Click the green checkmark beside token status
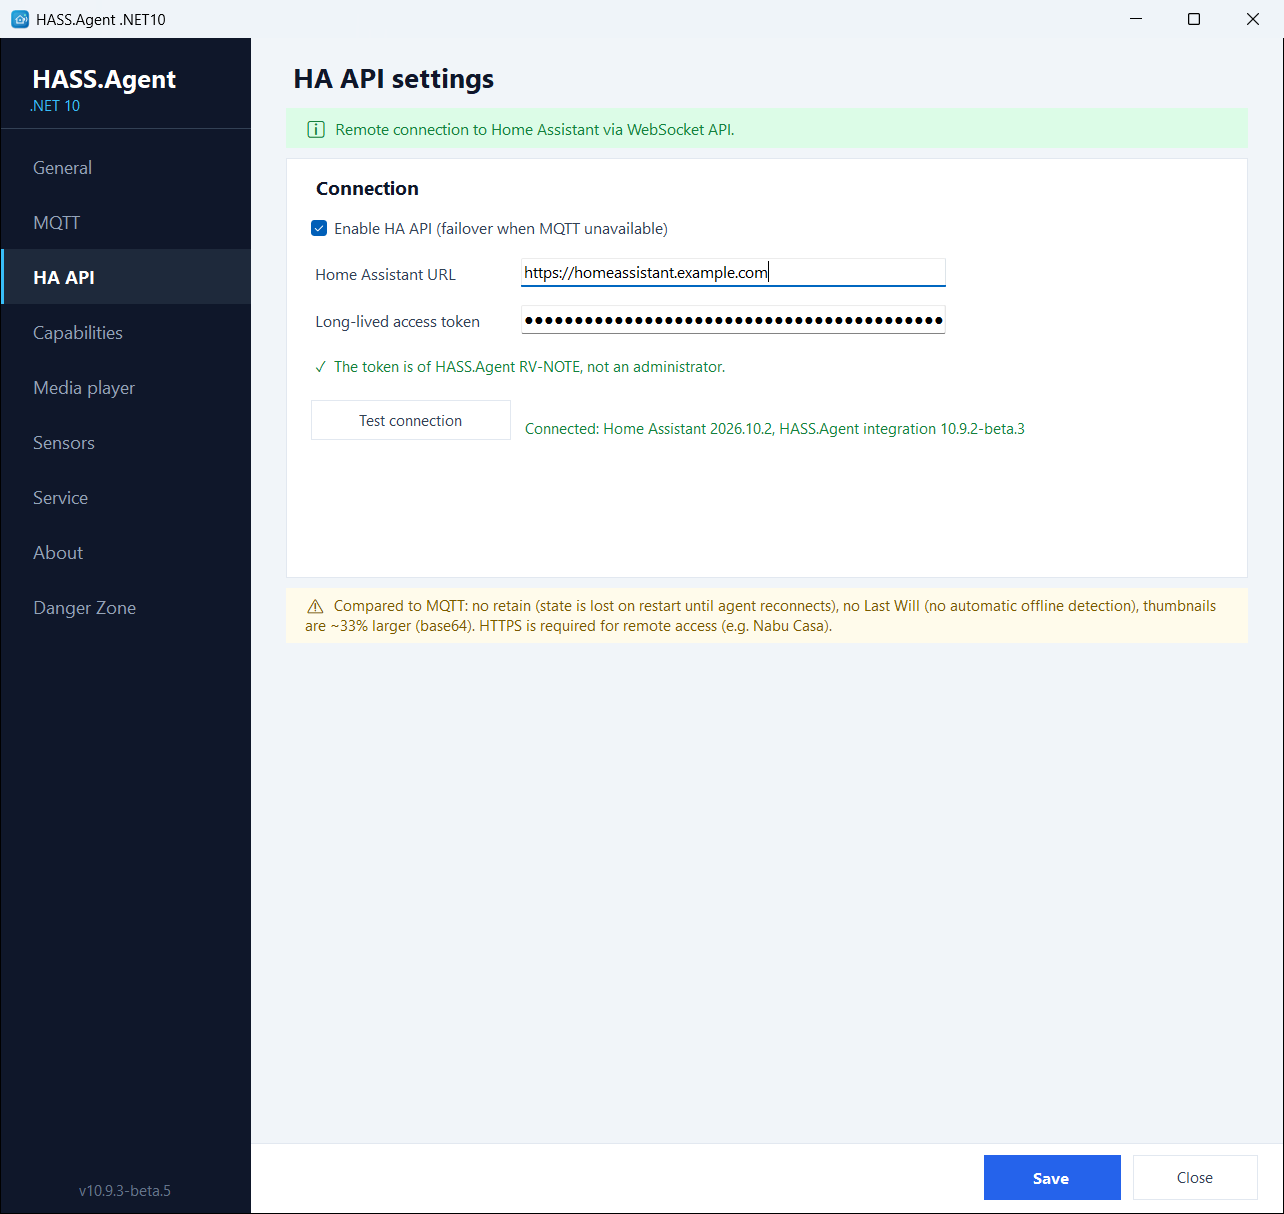 click(x=320, y=367)
